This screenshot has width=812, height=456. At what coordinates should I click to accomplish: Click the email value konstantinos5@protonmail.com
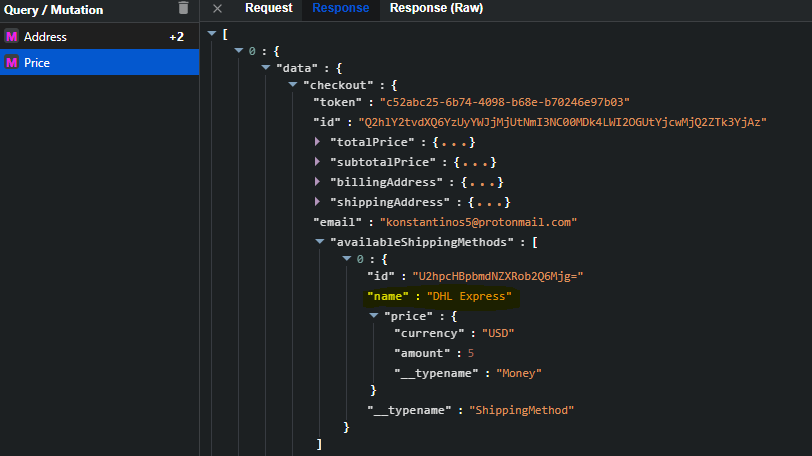click(x=478, y=222)
